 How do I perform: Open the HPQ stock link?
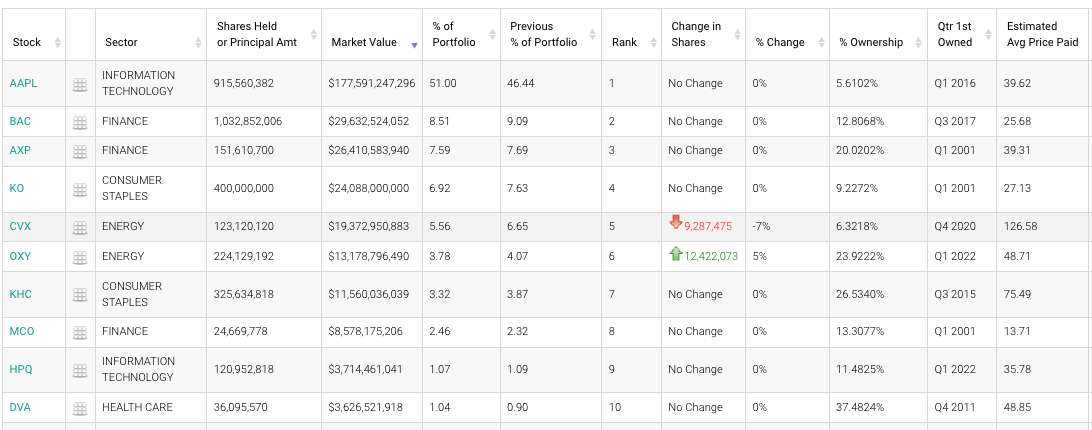click(x=21, y=369)
